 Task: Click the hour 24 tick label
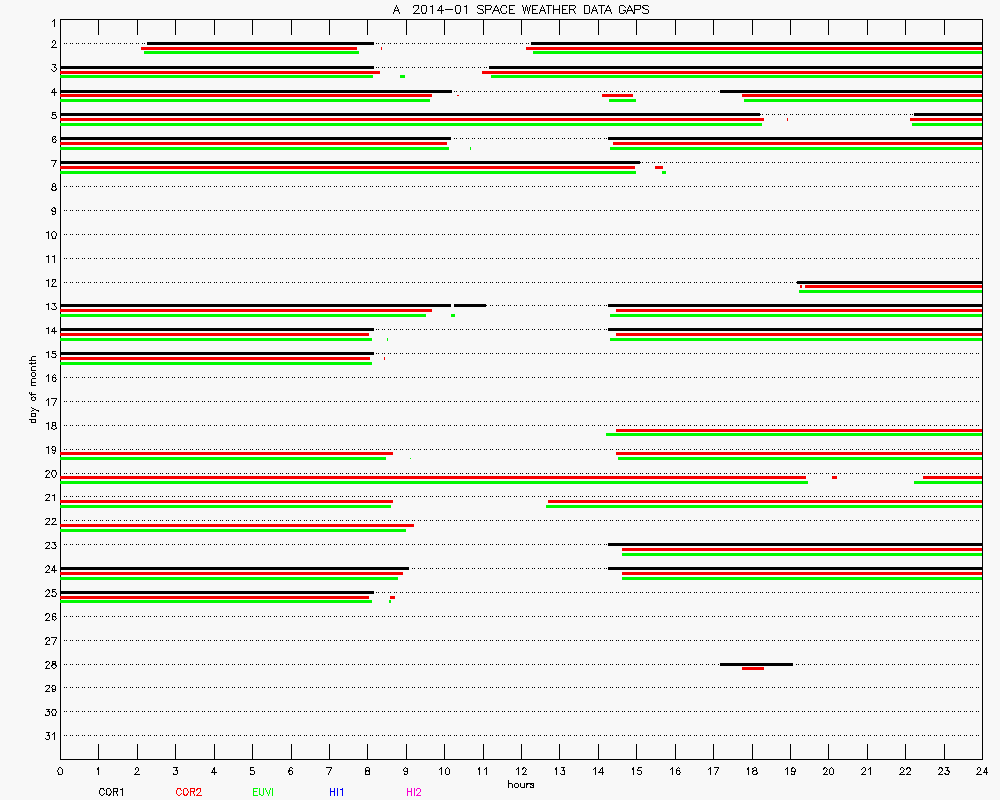point(981,771)
